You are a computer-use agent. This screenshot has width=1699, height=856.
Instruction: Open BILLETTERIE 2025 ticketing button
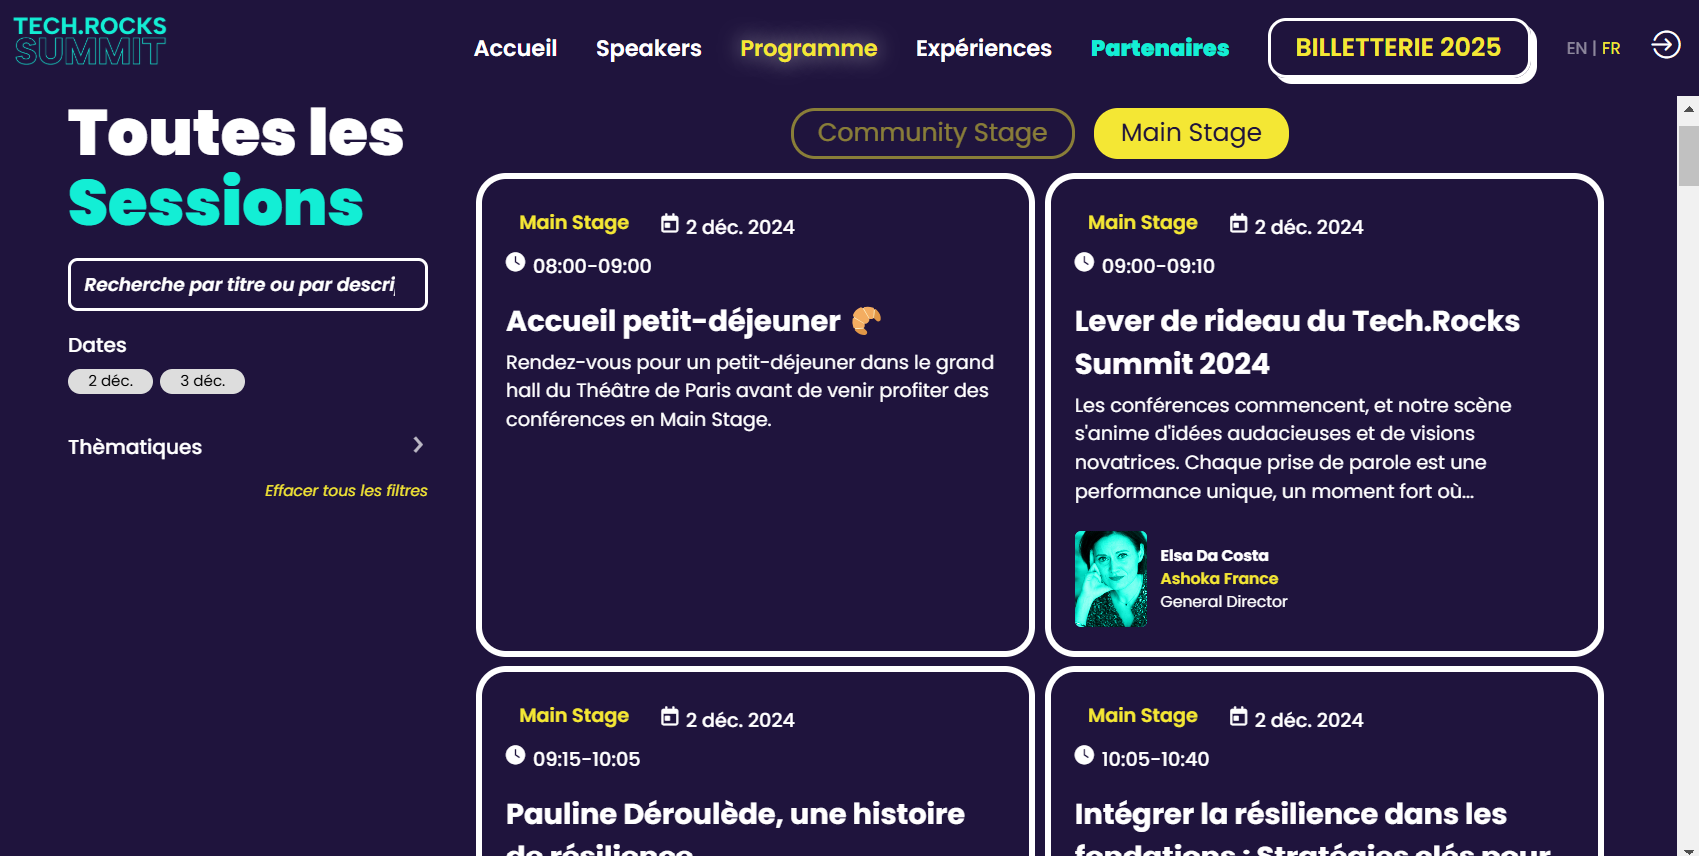pos(1398,48)
